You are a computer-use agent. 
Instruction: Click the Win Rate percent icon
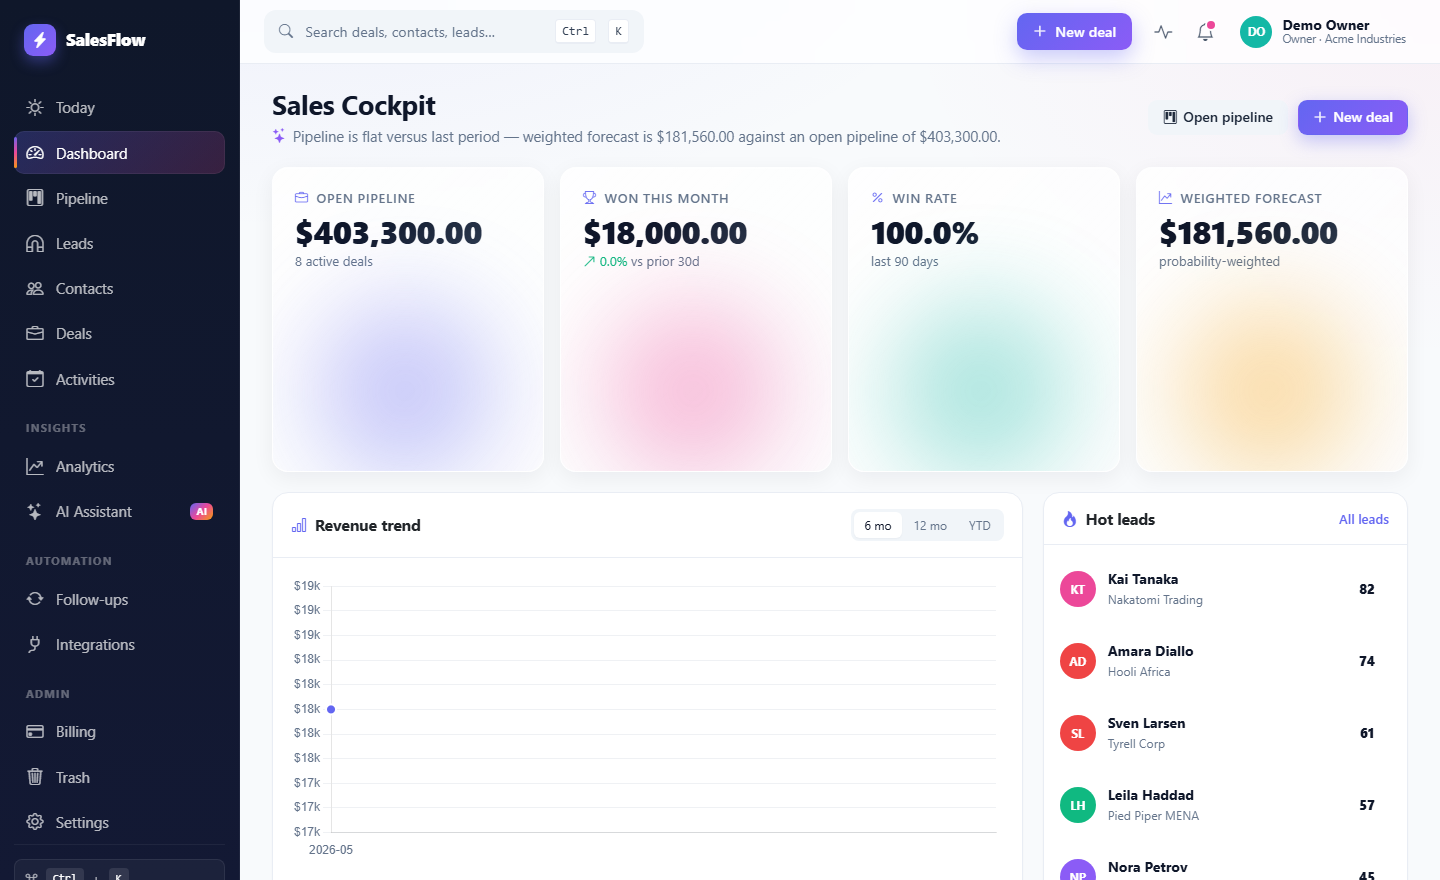877,197
